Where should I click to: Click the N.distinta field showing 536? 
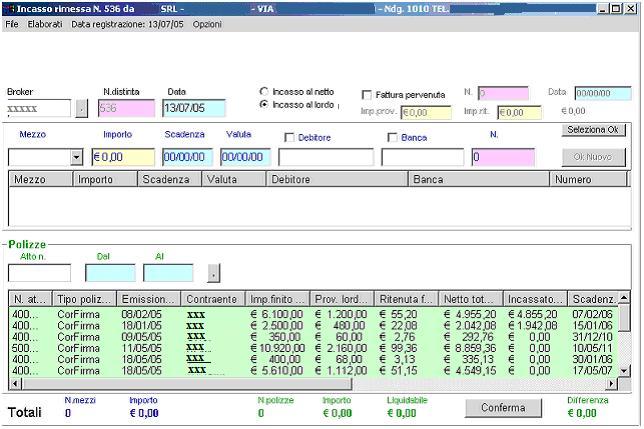click(x=126, y=108)
